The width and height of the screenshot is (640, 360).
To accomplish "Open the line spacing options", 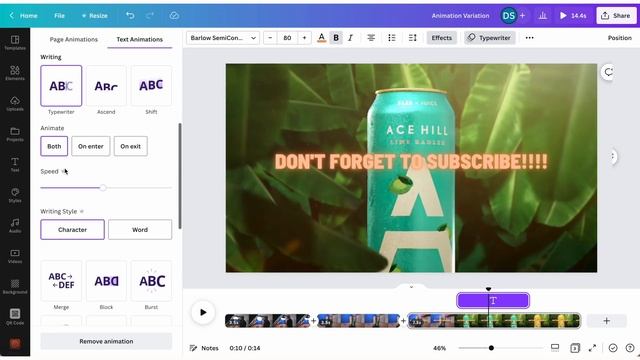I will coord(413,38).
